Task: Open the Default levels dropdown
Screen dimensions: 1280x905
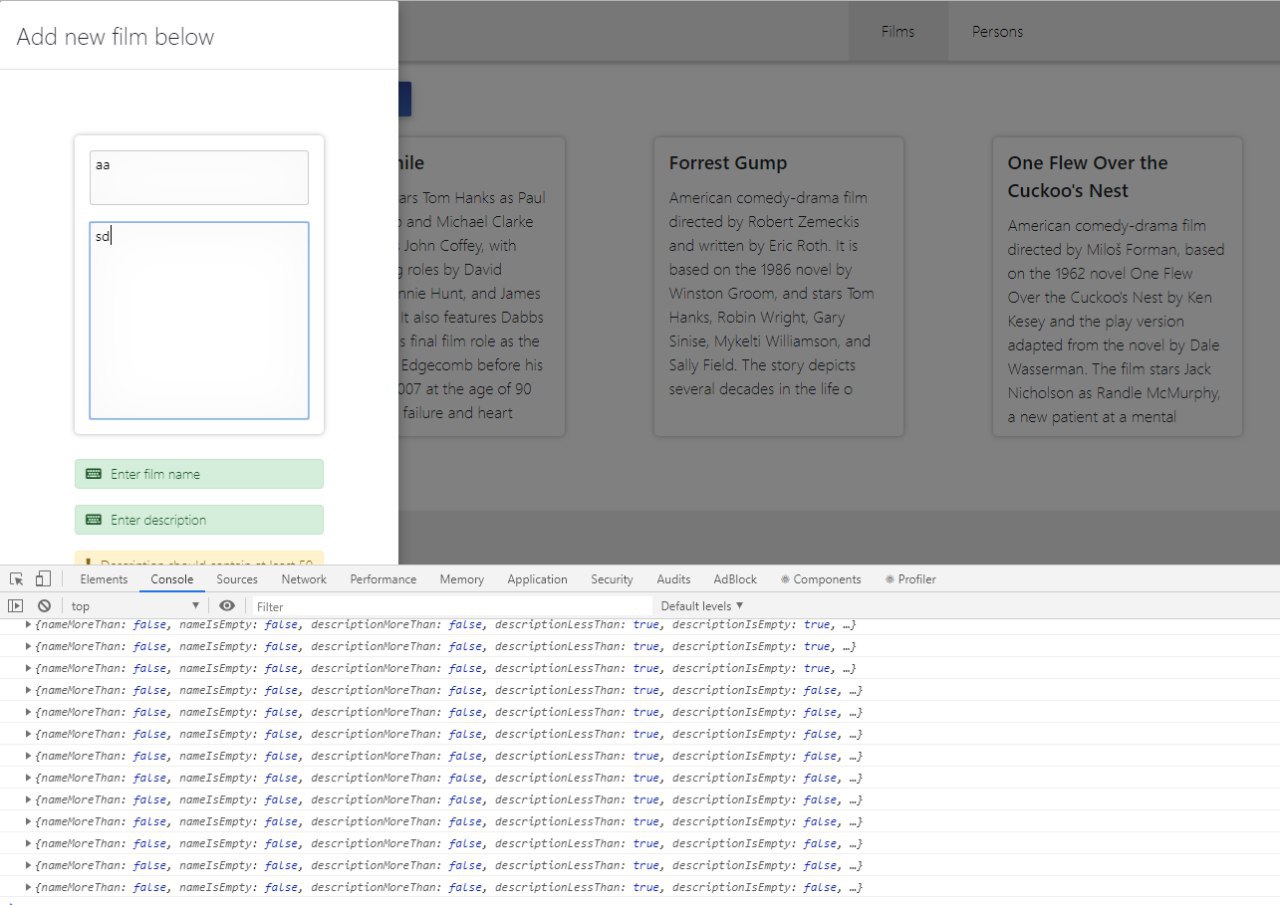Action: 702,606
